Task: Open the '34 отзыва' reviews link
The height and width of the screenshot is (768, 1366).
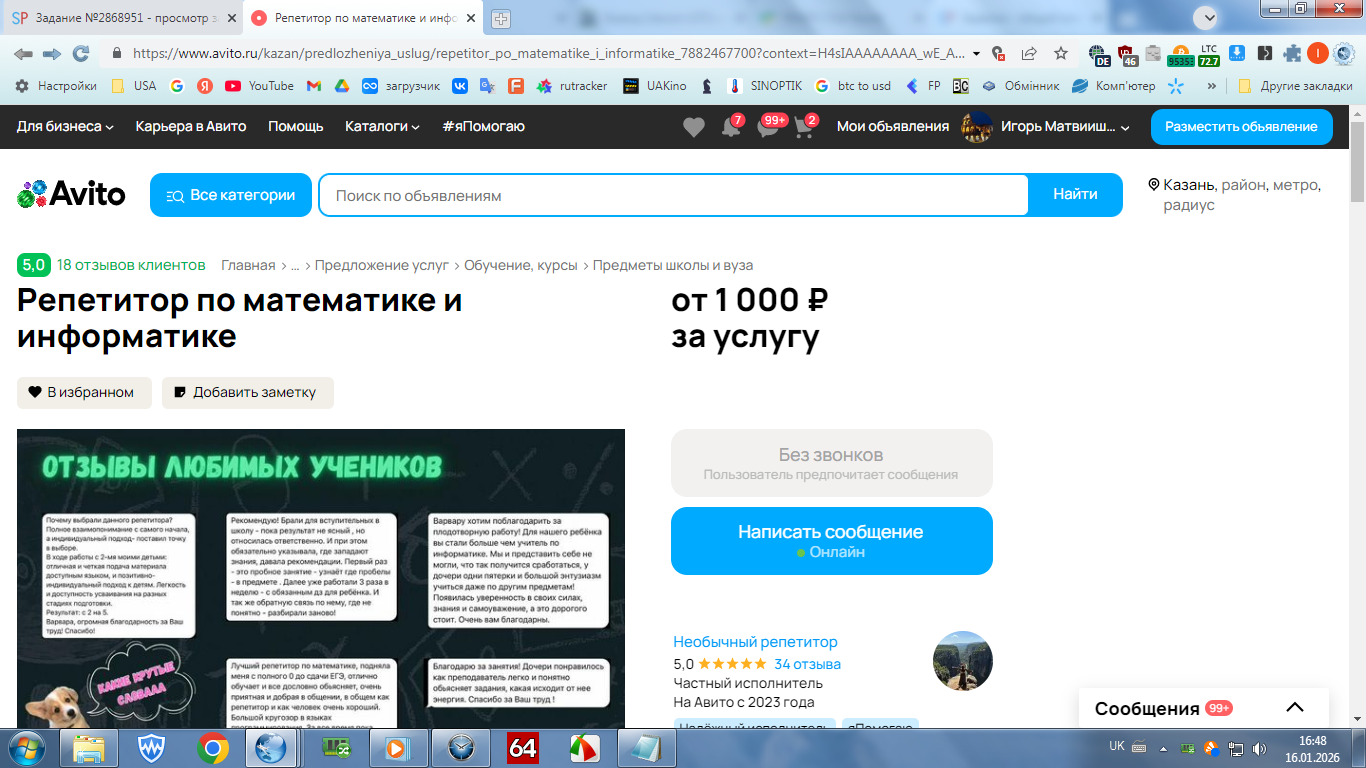Action: coord(807,664)
